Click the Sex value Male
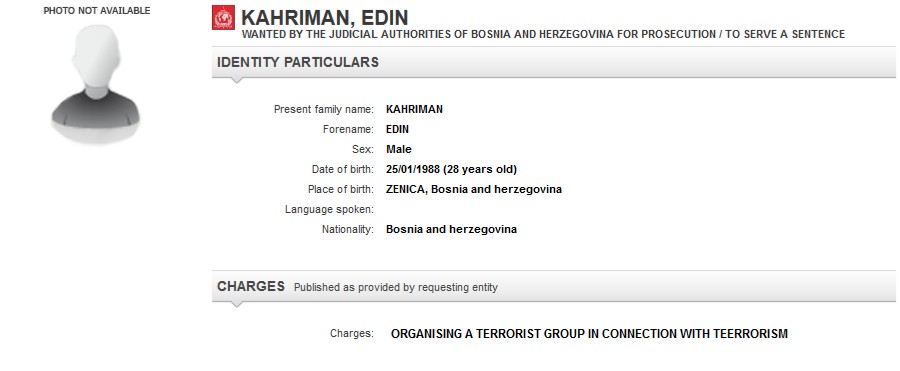The image size is (900, 371). pyautogui.click(x=398, y=149)
